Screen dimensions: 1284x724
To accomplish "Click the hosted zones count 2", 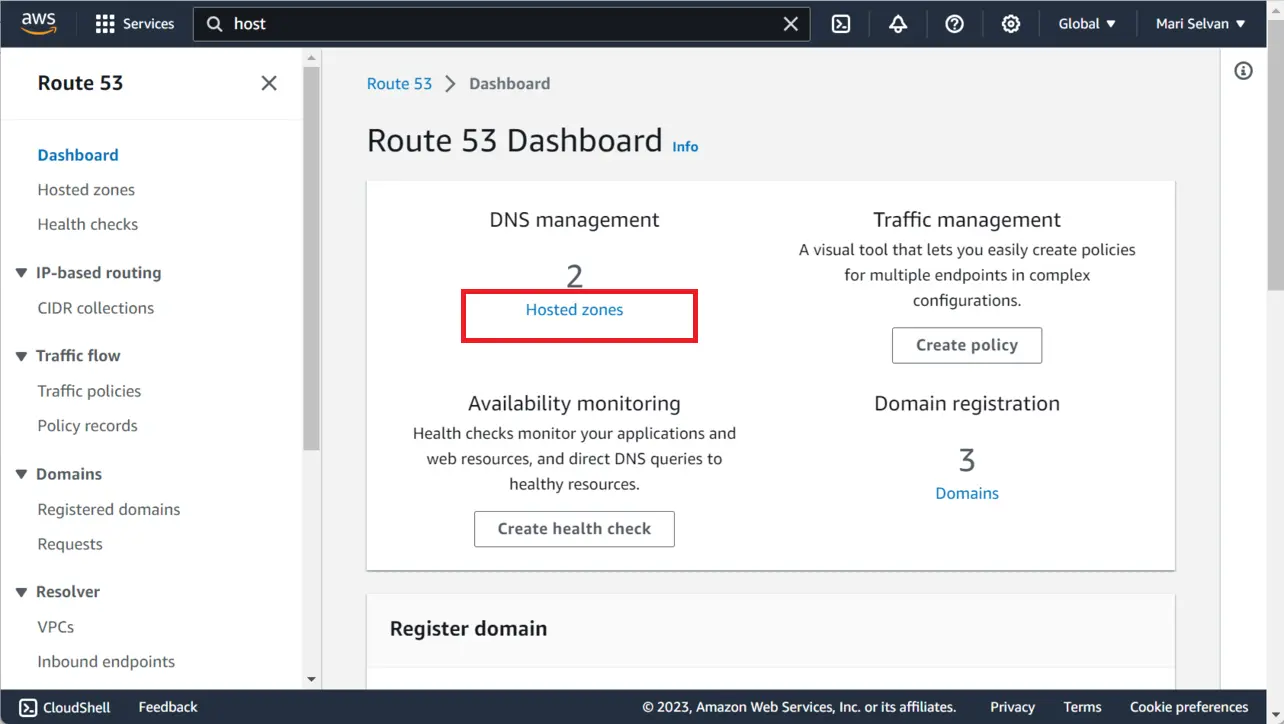I will pyautogui.click(x=574, y=276).
